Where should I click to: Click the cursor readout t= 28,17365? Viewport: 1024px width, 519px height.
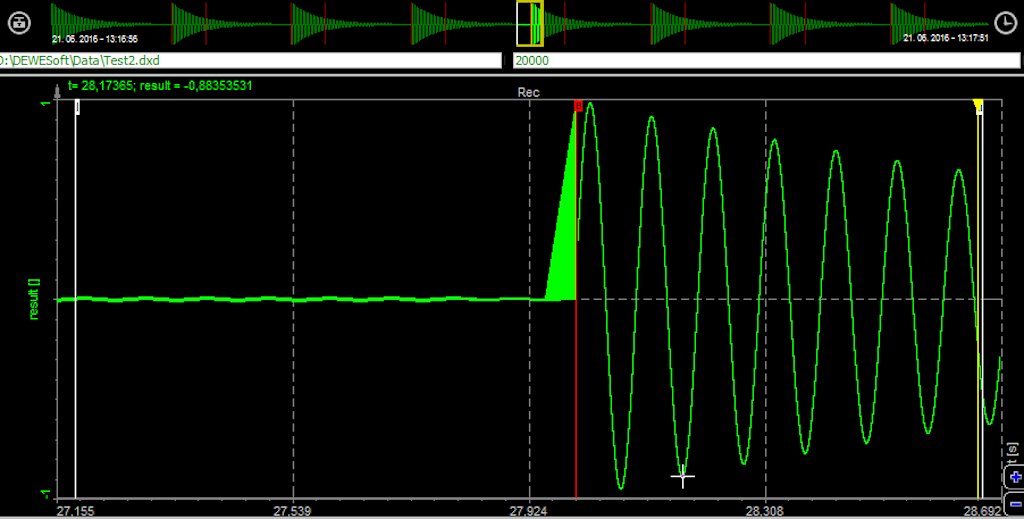point(160,86)
